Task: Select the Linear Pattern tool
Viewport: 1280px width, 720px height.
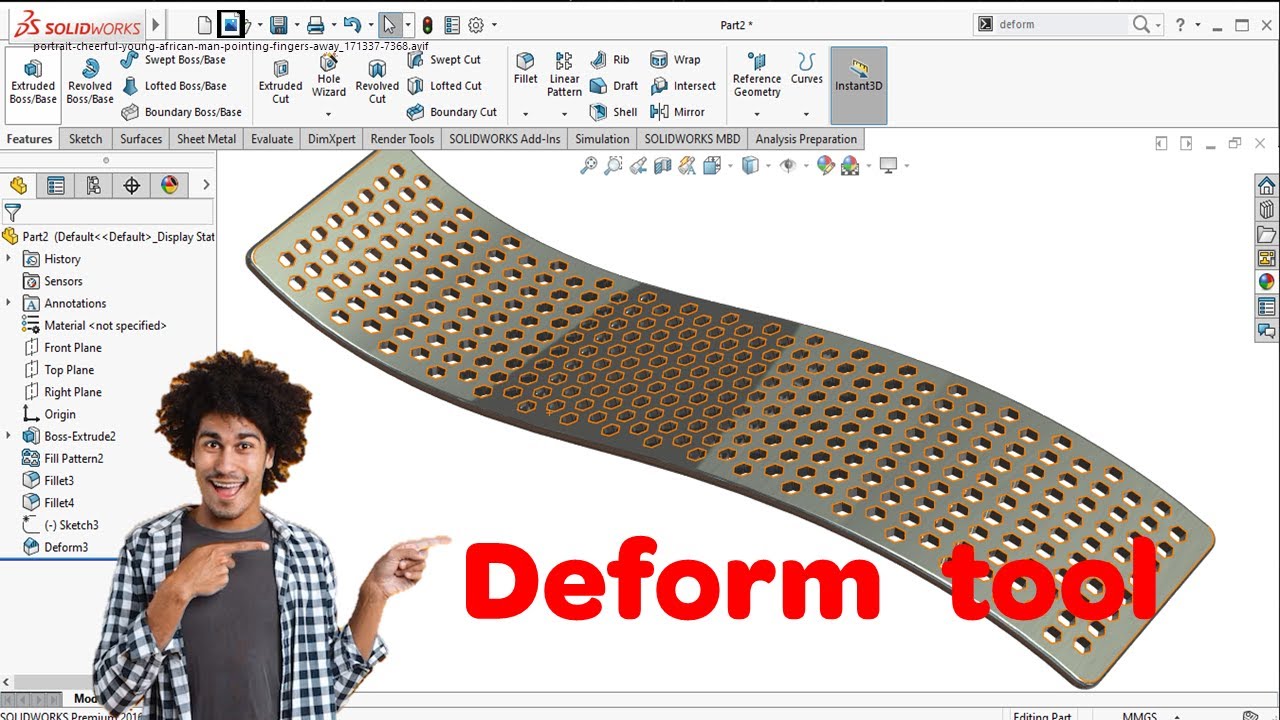Action: [564, 76]
